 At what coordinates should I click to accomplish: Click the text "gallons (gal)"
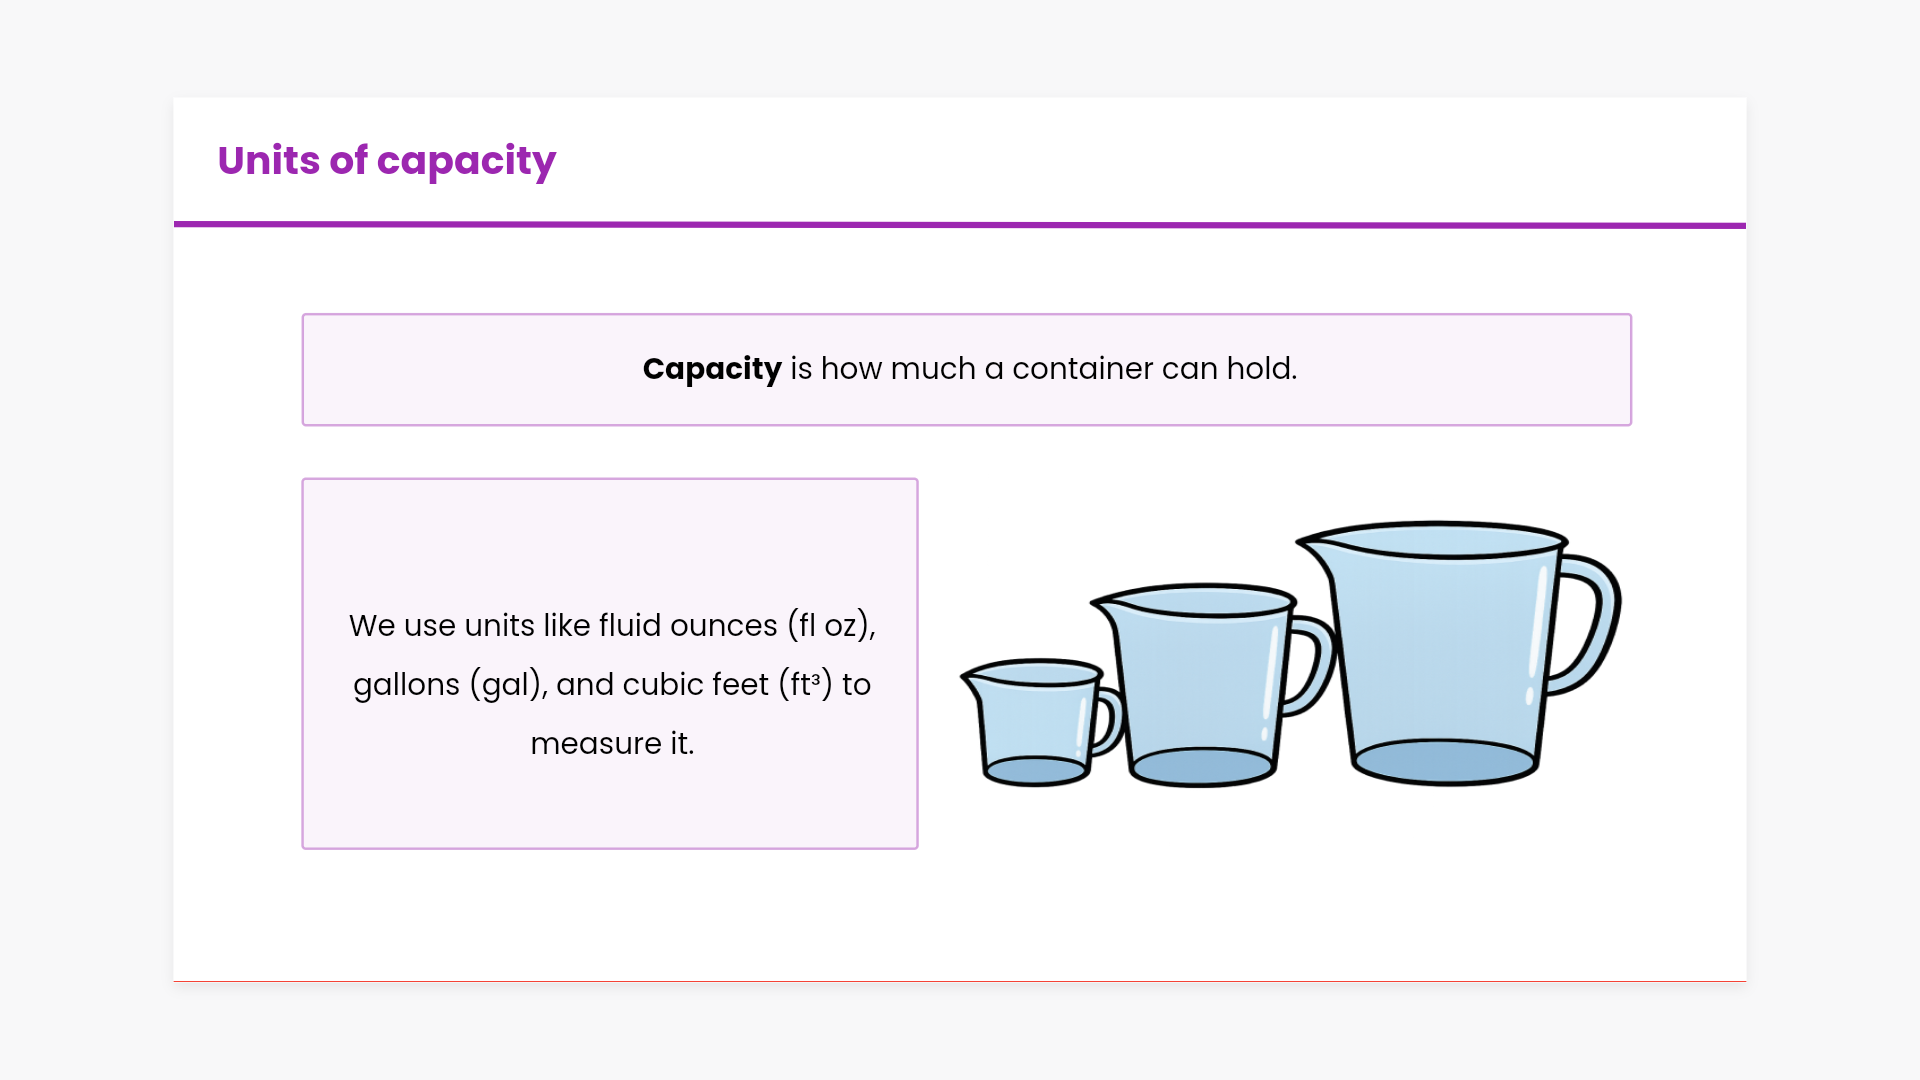click(x=447, y=685)
